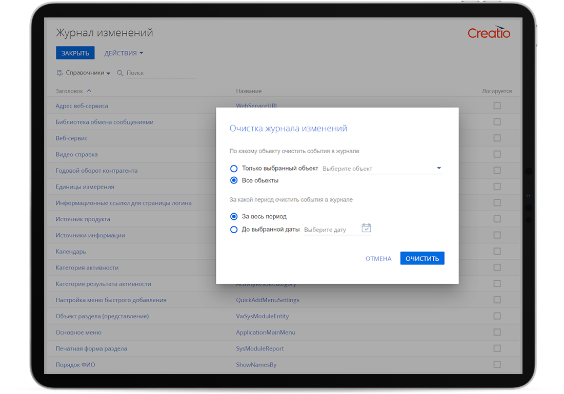The height and width of the screenshot is (394, 564).
Task: Toggle logging checkbox for Основное меню row
Action: coord(497,332)
